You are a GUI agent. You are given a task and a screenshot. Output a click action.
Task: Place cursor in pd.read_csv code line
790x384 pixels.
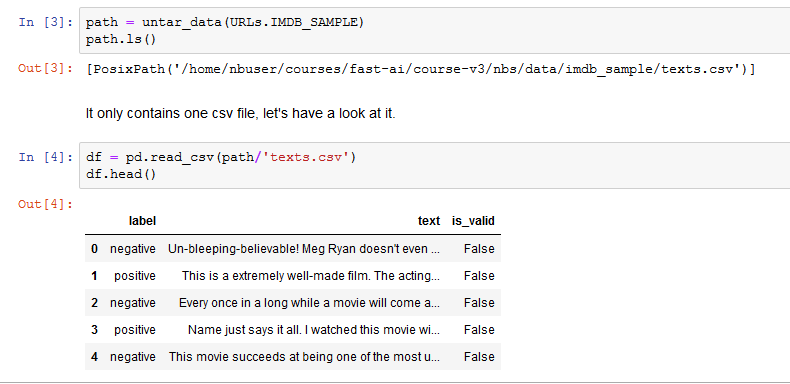point(221,157)
